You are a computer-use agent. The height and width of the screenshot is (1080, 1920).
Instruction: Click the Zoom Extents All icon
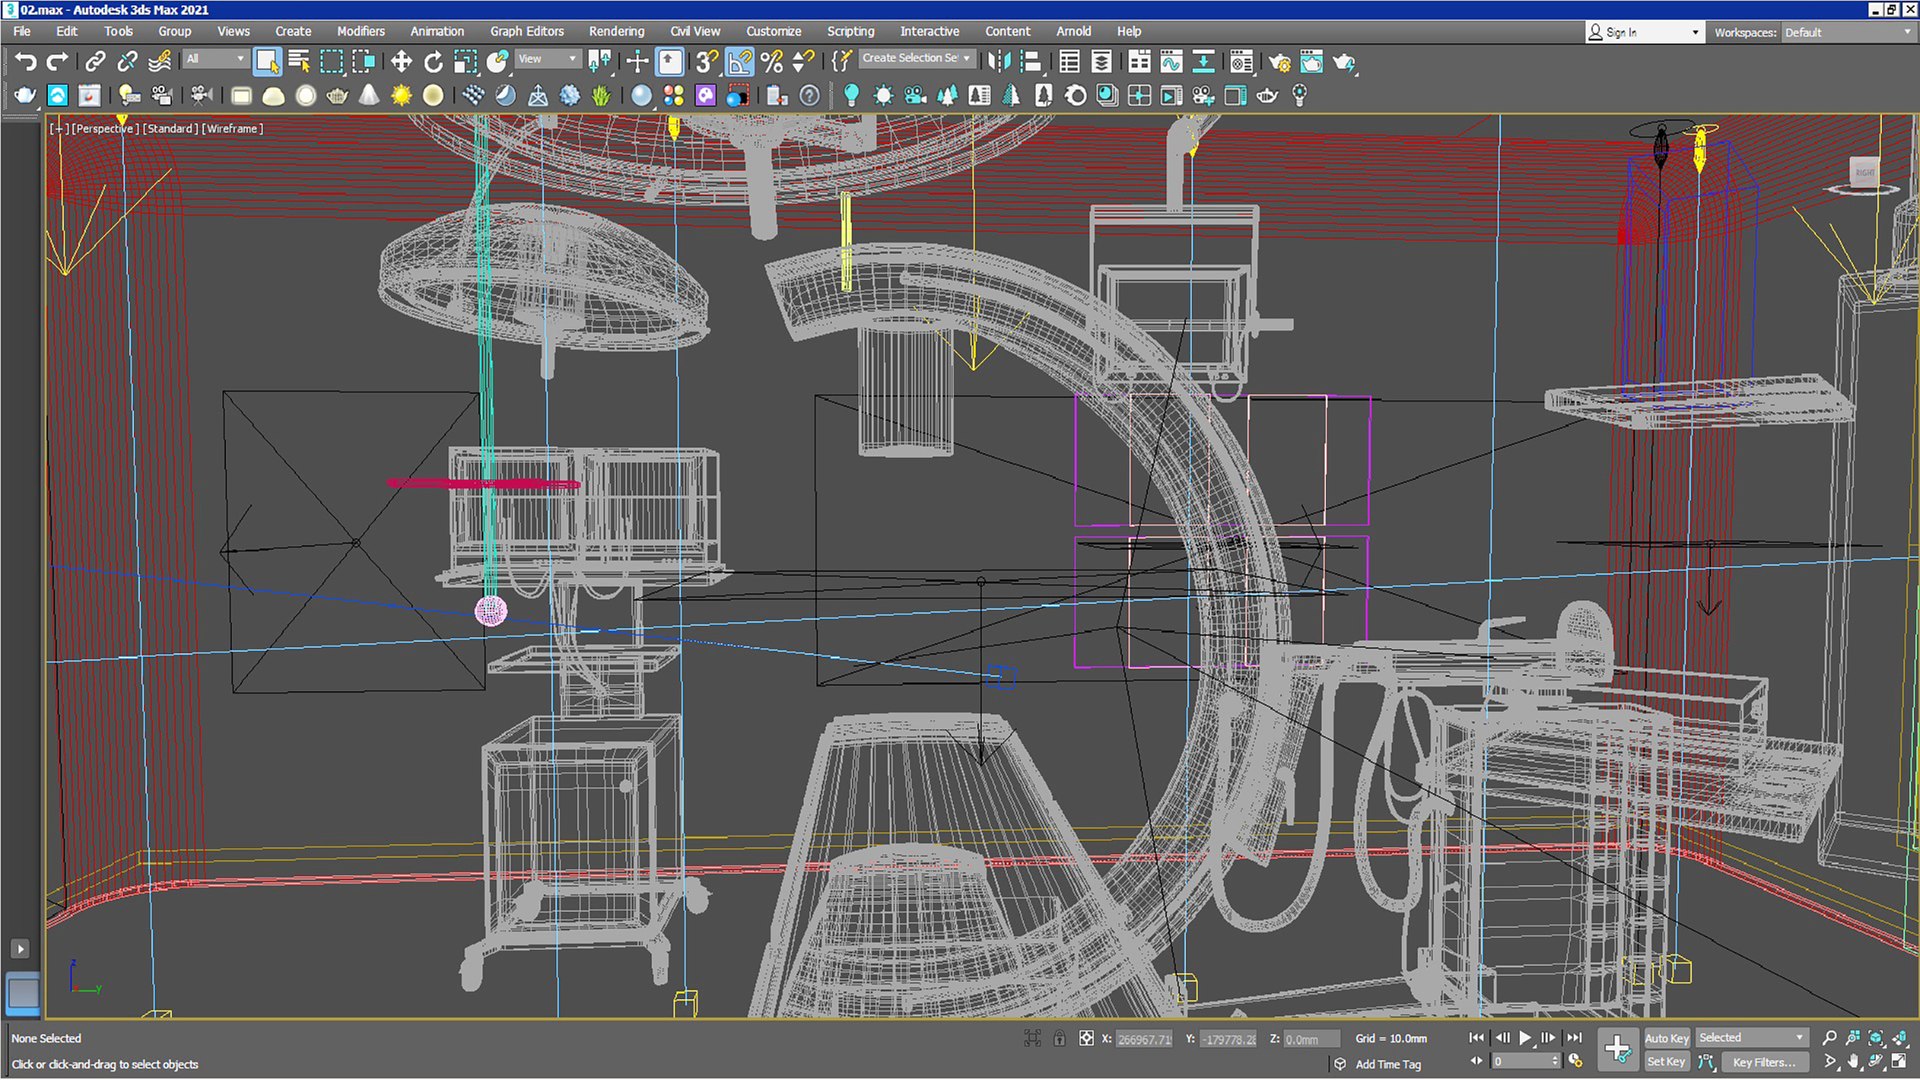click(1900, 1038)
